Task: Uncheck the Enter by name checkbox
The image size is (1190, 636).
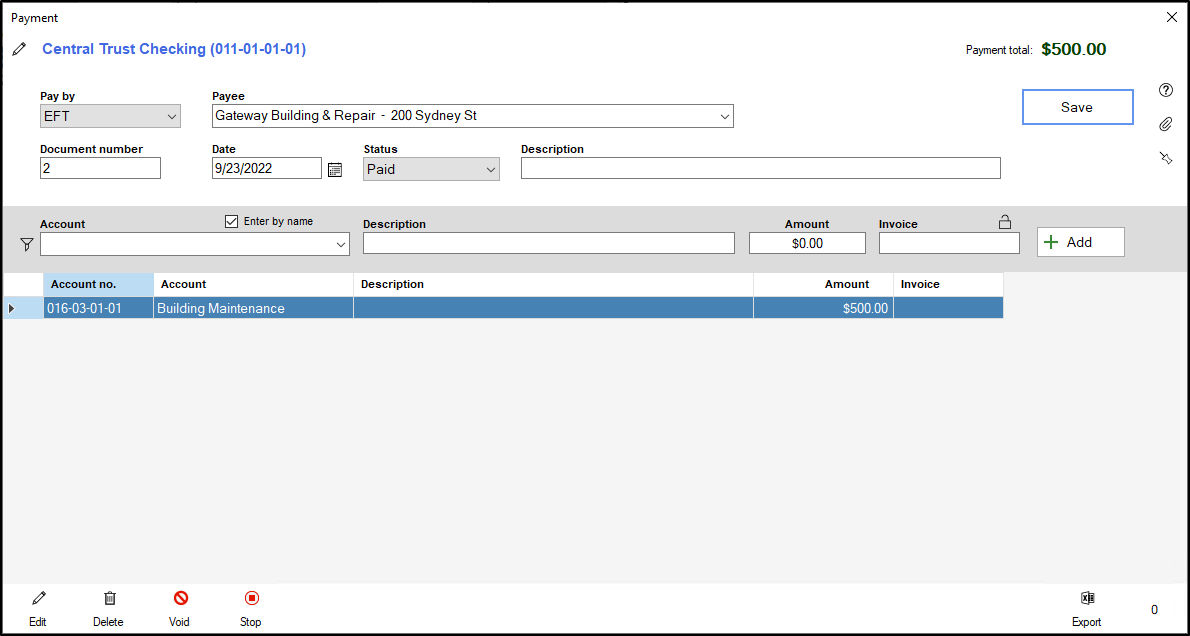Action: 232,222
